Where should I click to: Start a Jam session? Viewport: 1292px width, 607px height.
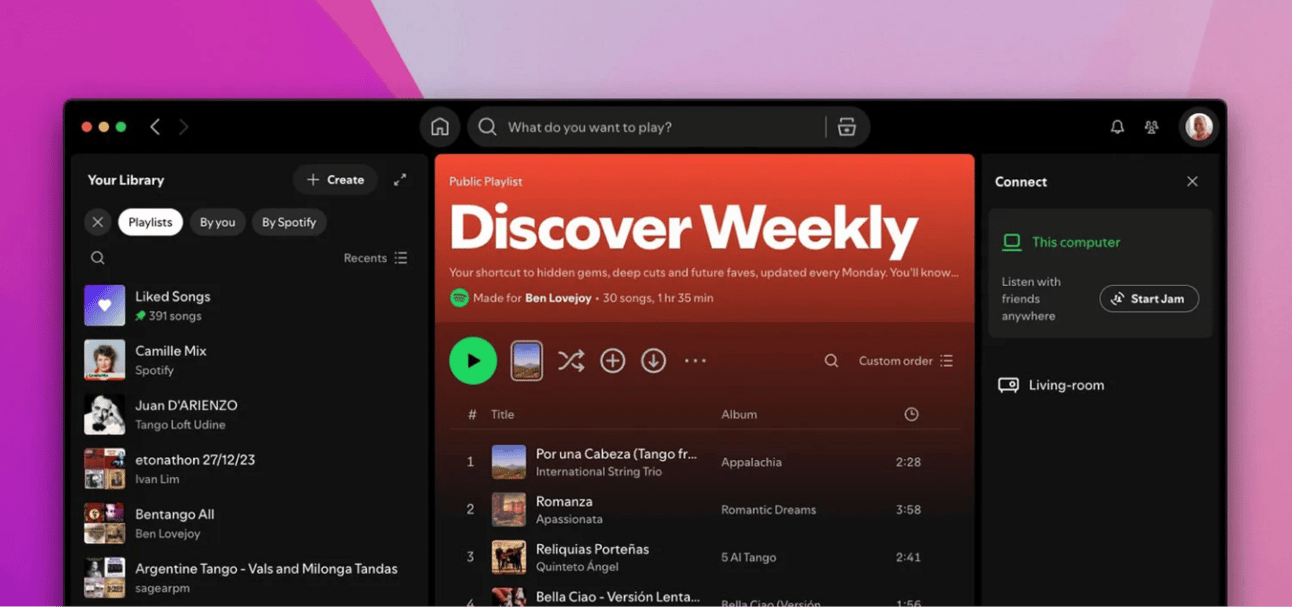pyautogui.click(x=1149, y=299)
